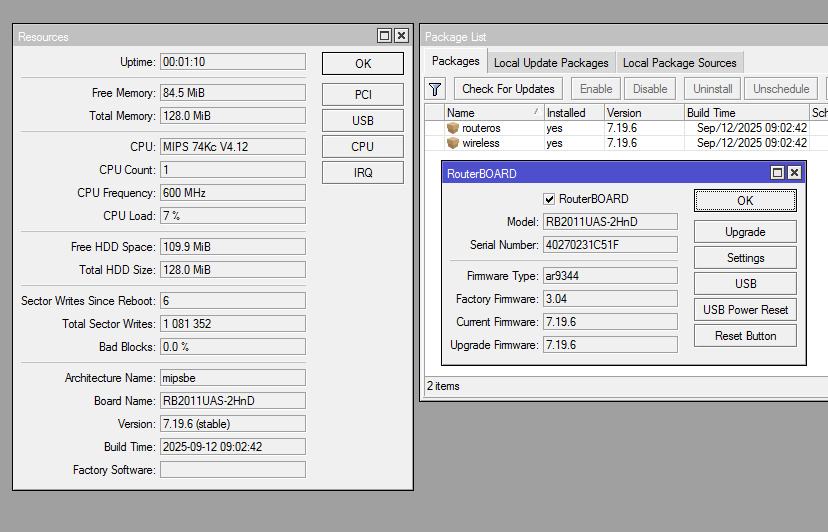The width and height of the screenshot is (828, 532).
Task: Click the Uninstall package button
Action: pos(713,89)
